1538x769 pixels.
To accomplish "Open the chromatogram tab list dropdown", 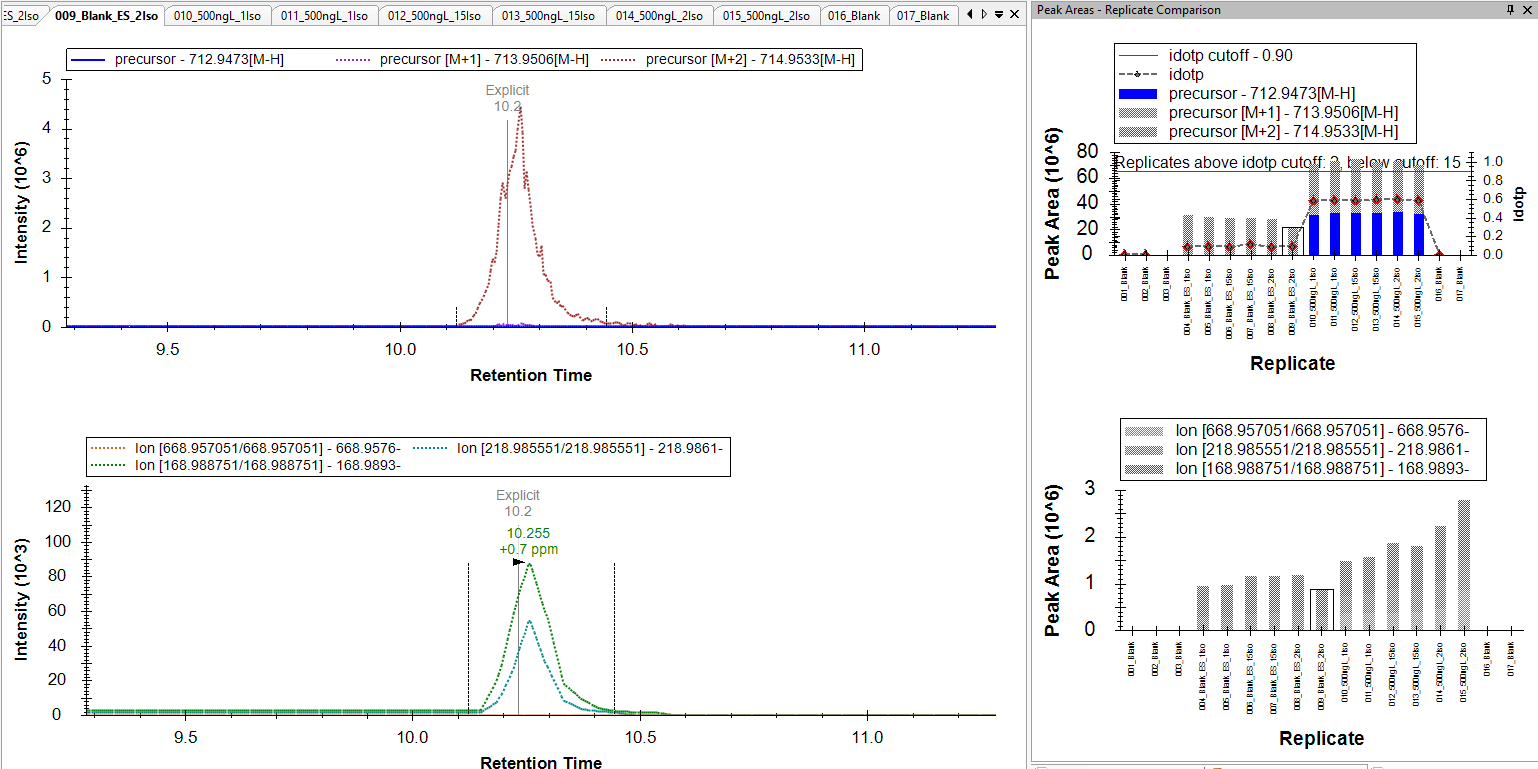I will [x=997, y=15].
